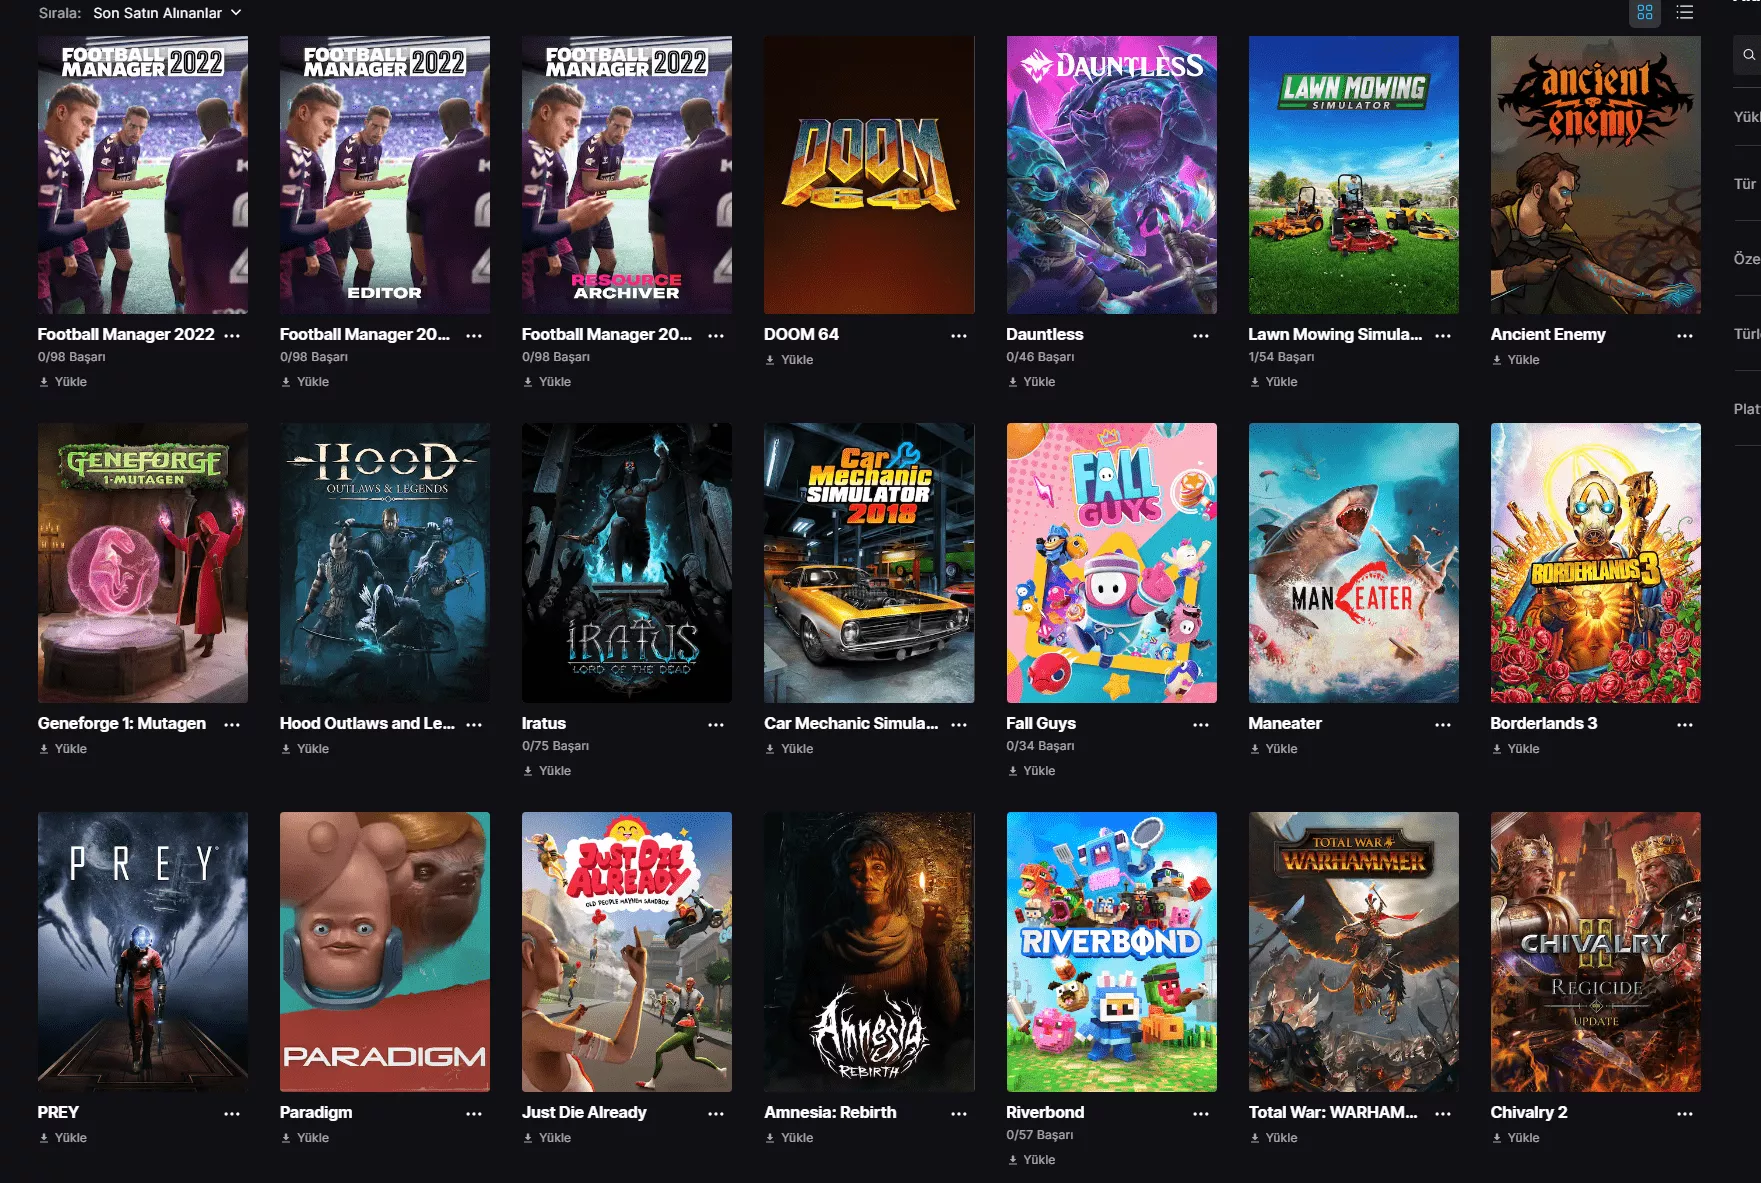This screenshot has height=1183, width=1761.
Task: Open the DOOM 64 three-dot options menu
Action: point(959,336)
